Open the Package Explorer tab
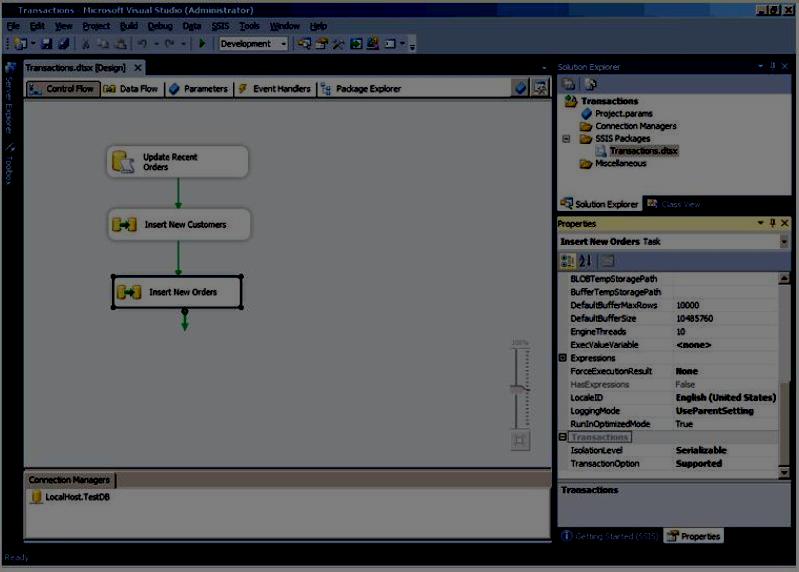Viewport: 799px width, 572px height. [361, 89]
